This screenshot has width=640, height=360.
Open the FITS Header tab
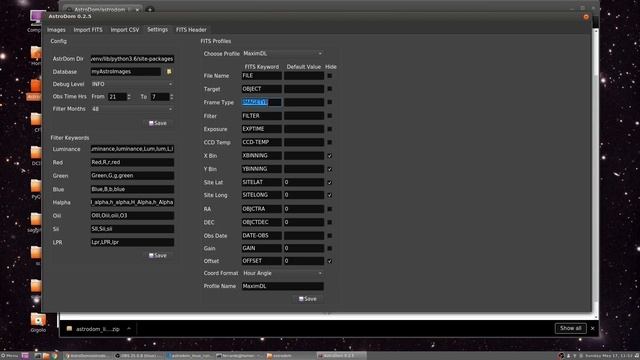tap(191, 30)
